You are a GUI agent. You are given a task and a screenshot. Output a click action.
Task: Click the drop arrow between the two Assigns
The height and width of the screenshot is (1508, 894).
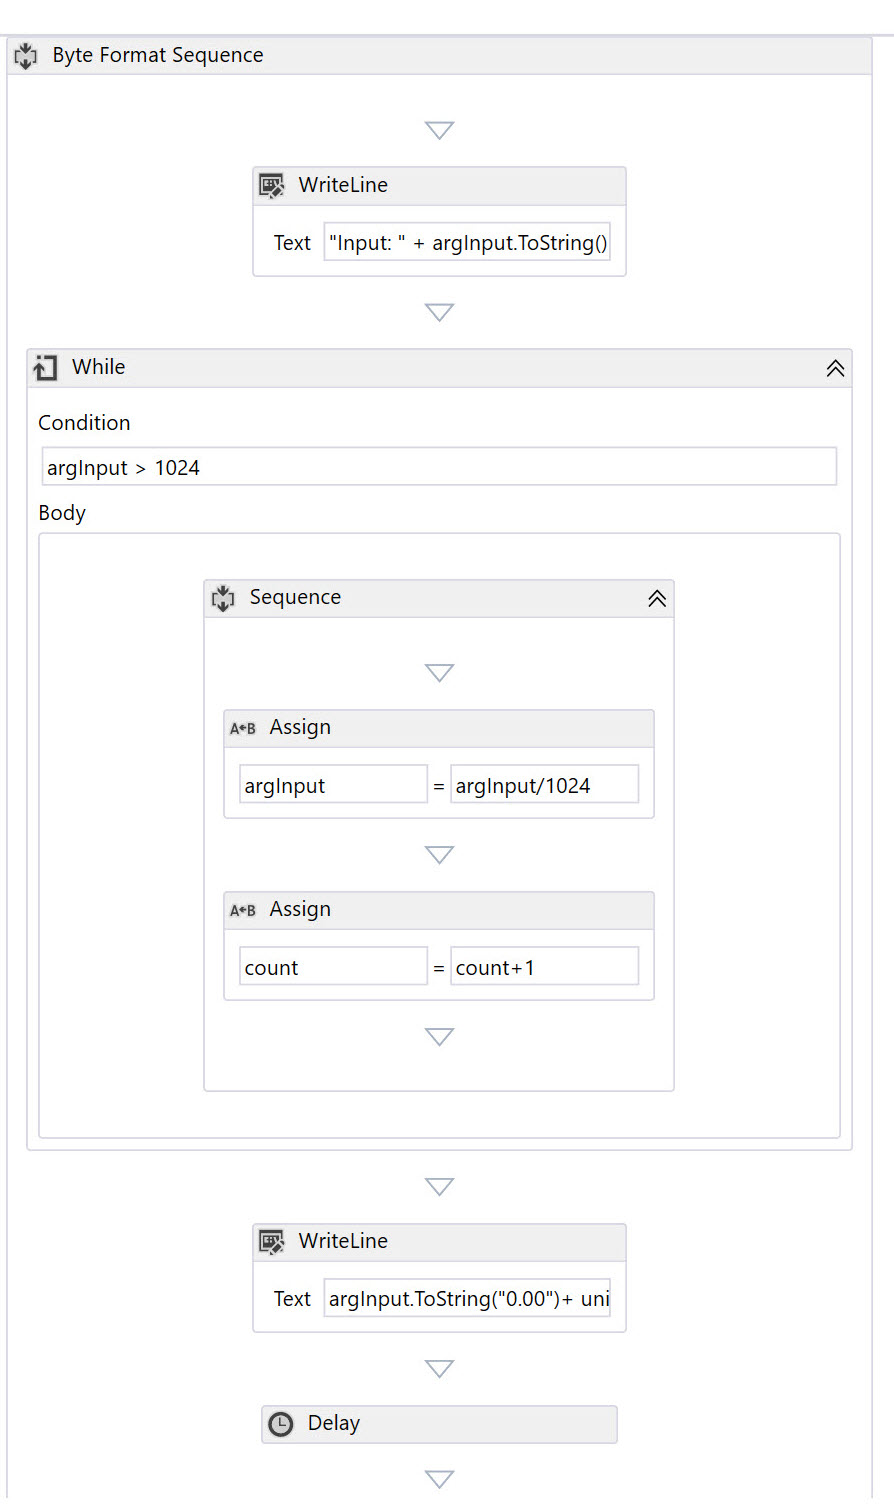click(440, 854)
